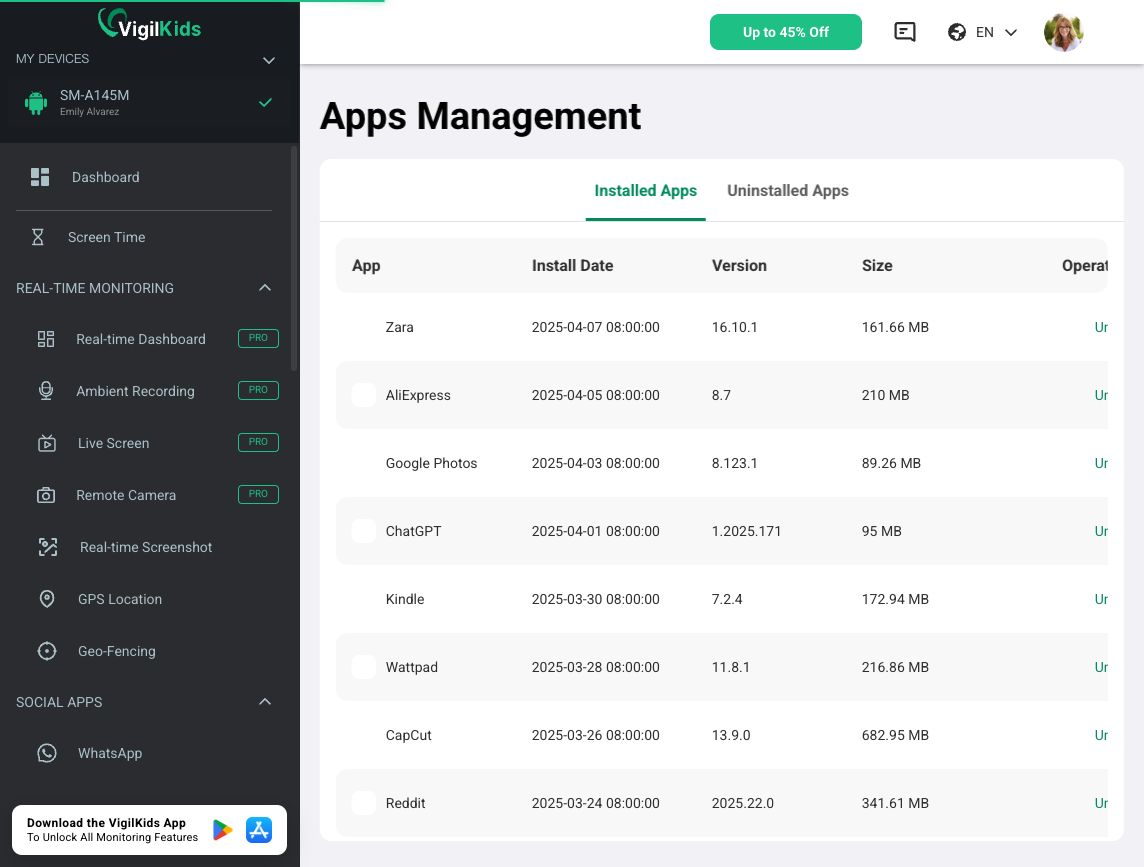Screen dimensions: 1144x867
Task: Click the Ambient Recording microphone icon
Action: point(46,391)
